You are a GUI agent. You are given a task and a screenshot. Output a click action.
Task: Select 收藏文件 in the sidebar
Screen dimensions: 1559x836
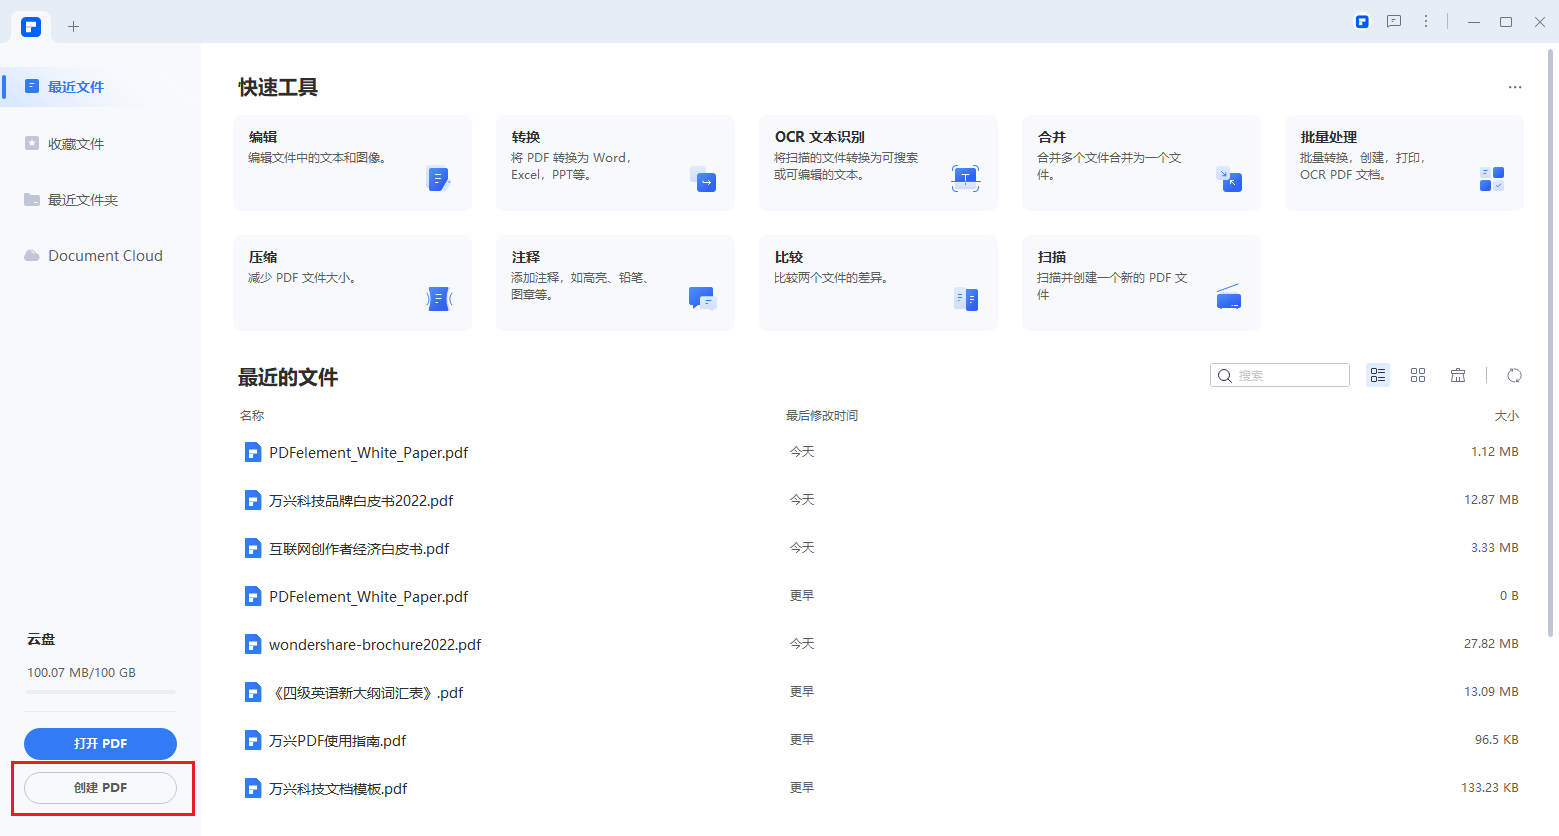[76, 144]
